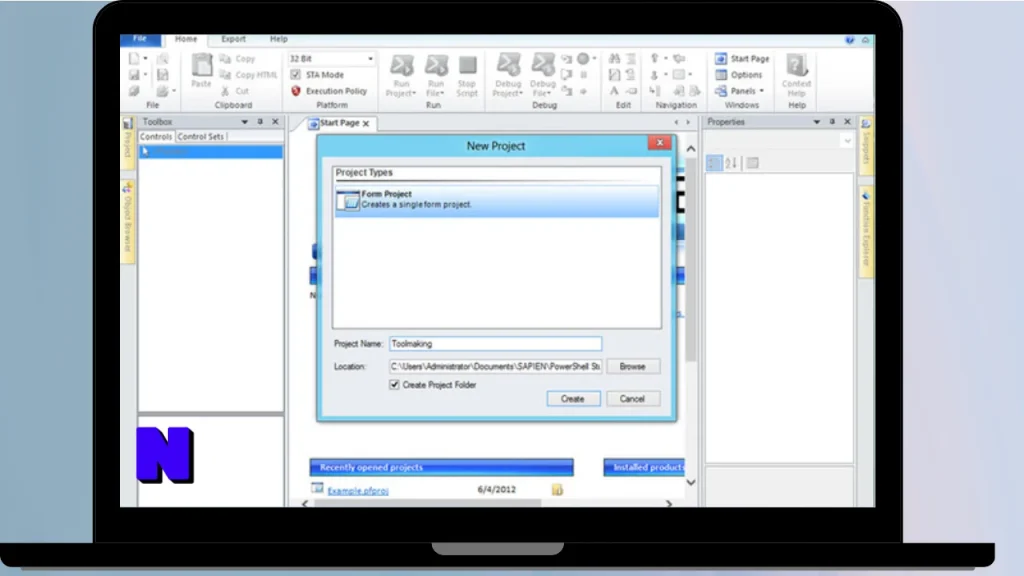Close the Start Page document tab

point(366,123)
